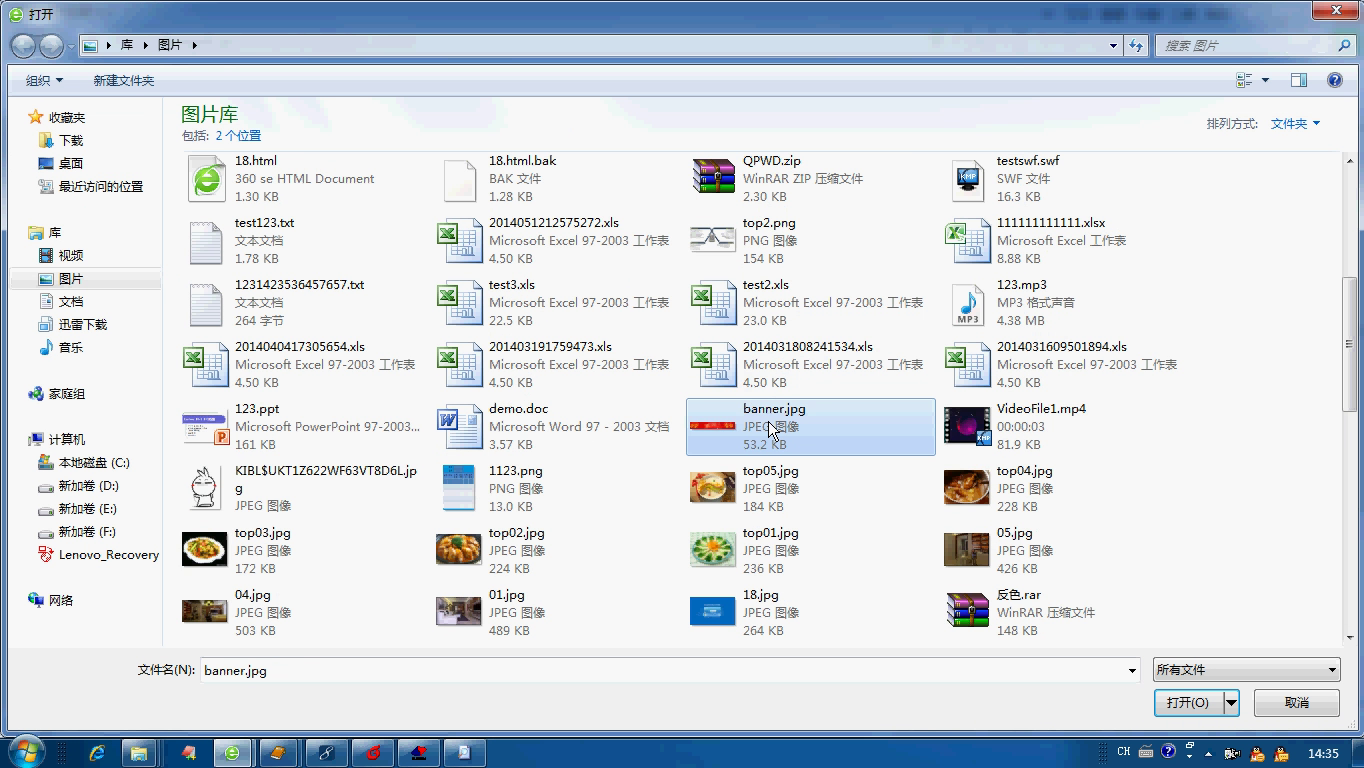1364x768 pixels.
Task: Expand the 图片 breadcrumb arrow
Action: point(194,45)
